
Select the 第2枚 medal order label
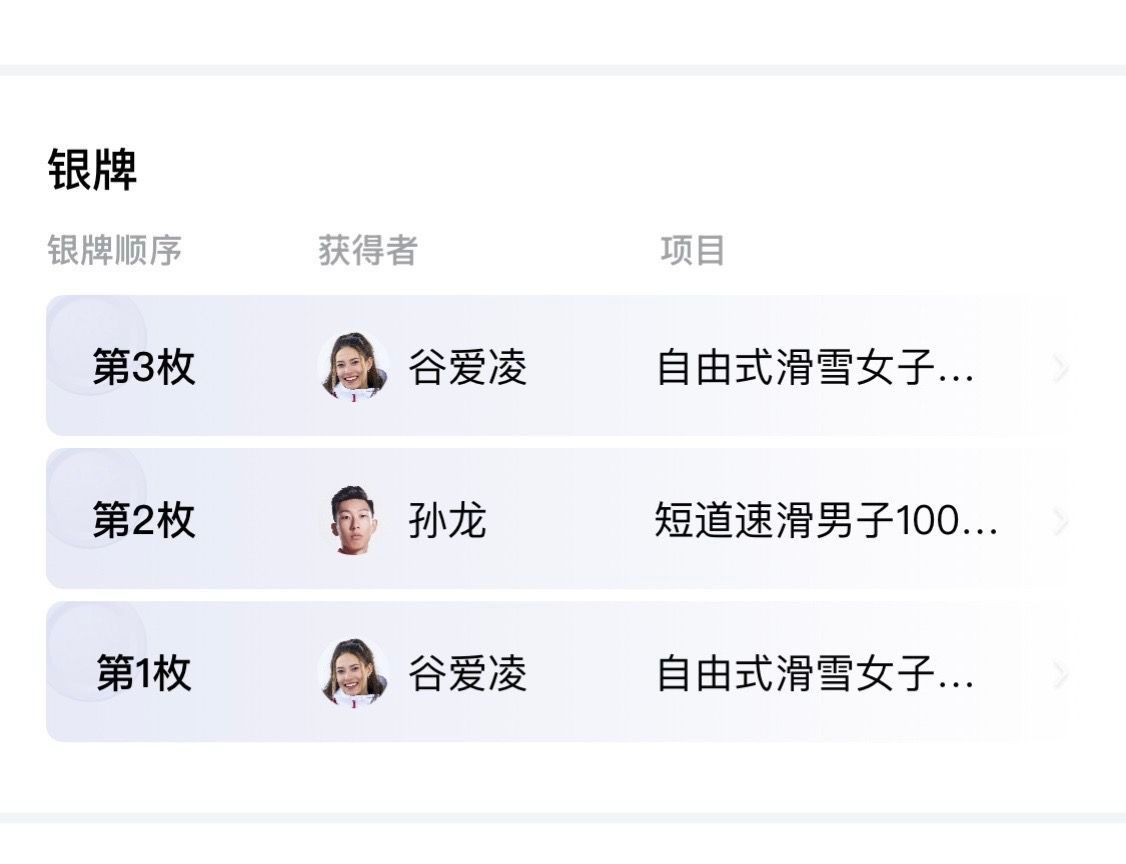coord(144,520)
